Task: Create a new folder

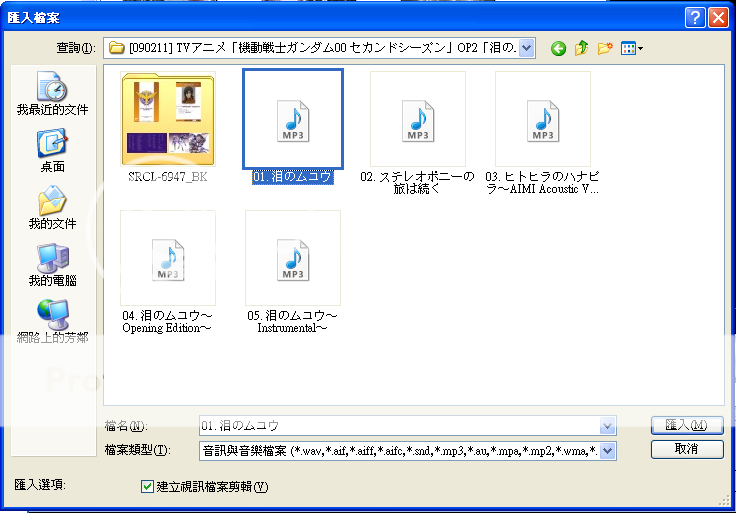Action: (604, 48)
